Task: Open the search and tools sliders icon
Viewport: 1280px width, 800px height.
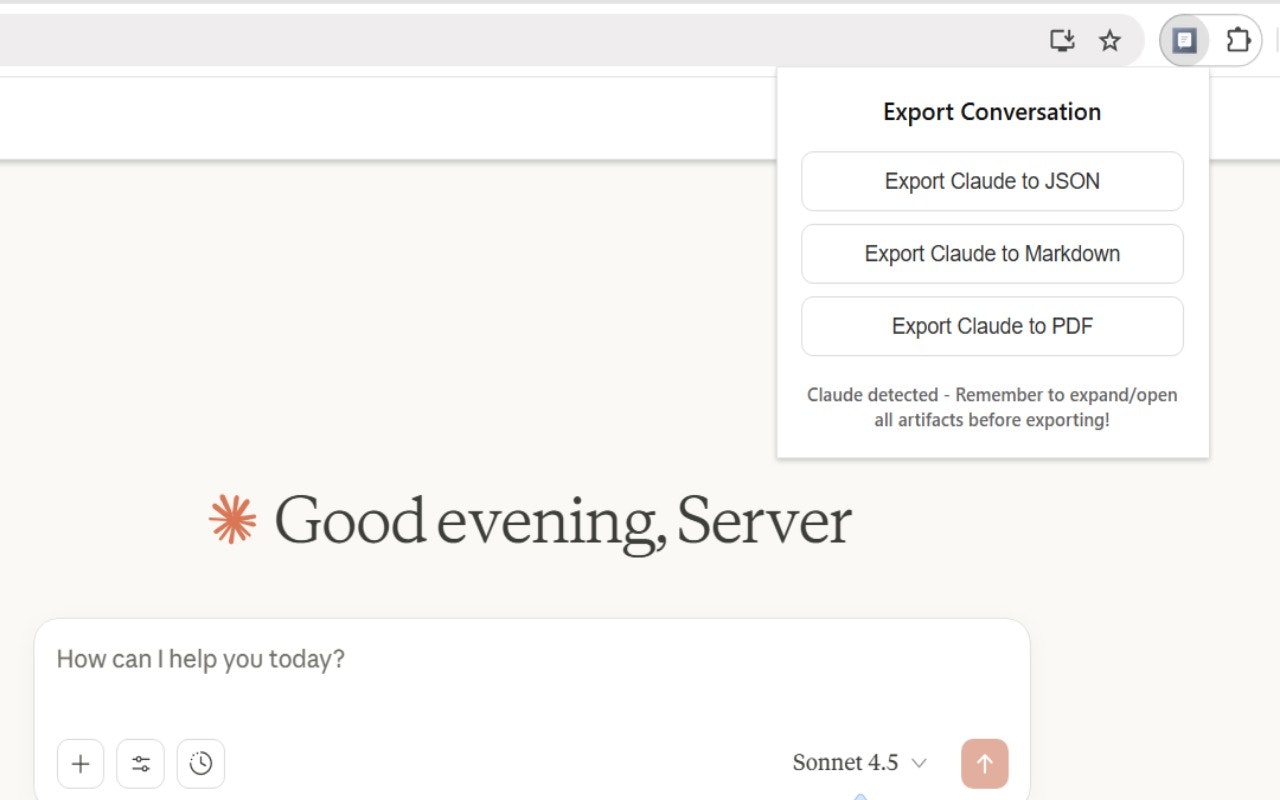Action: (x=141, y=764)
